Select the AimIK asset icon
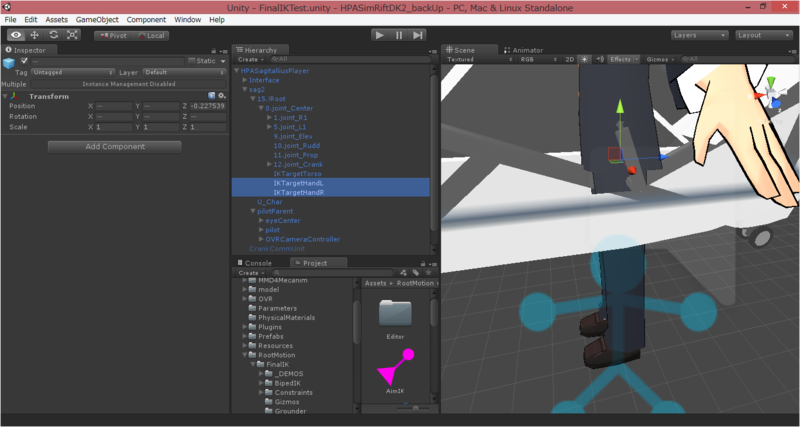The image size is (800, 427). click(x=395, y=366)
